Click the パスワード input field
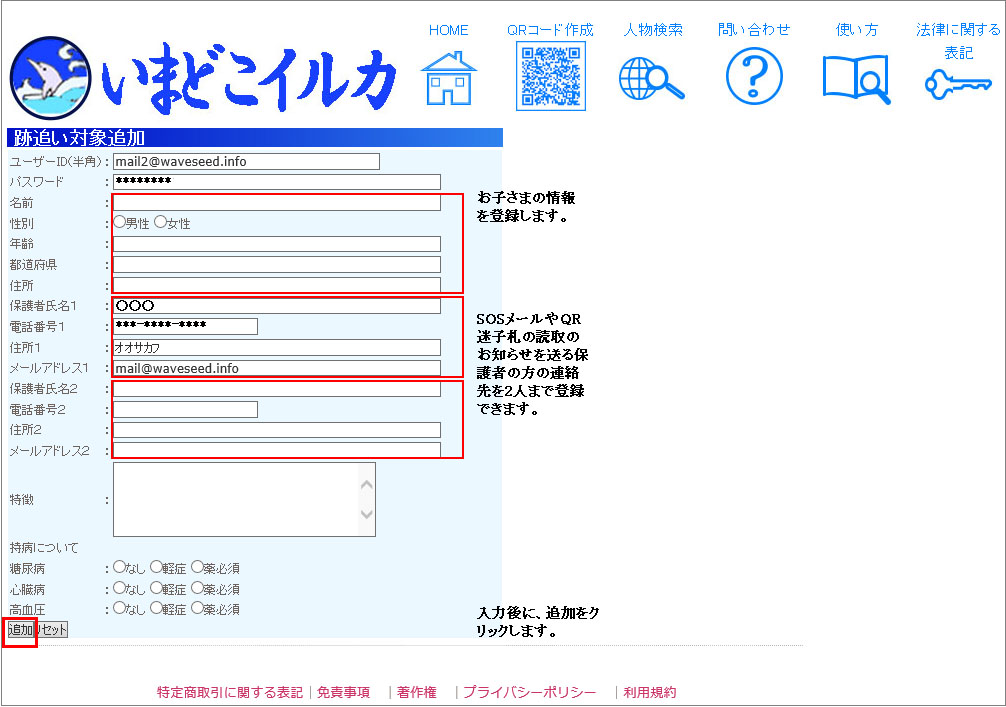The width and height of the screenshot is (1006, 707). (277, 182)
